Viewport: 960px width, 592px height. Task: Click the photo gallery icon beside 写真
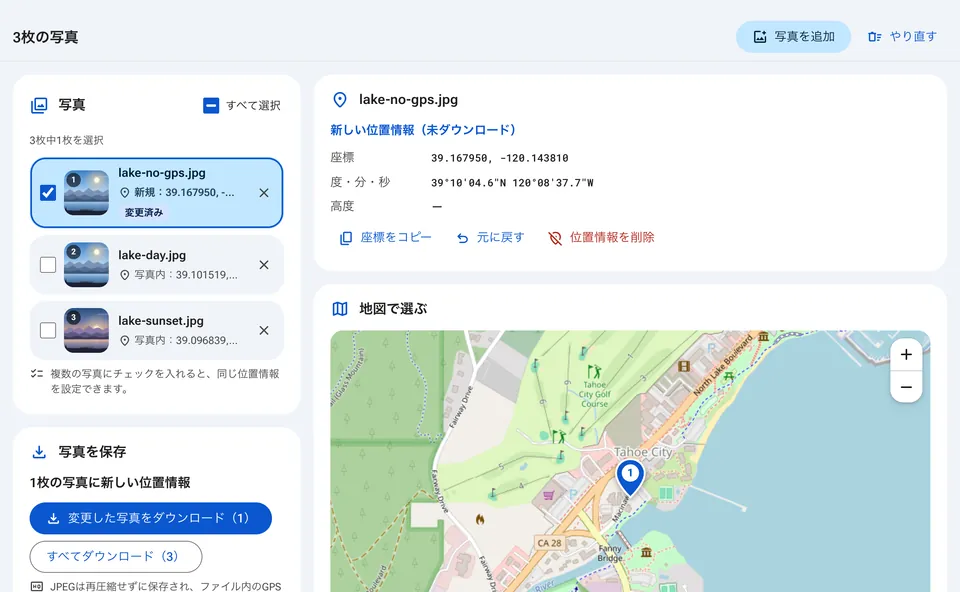click(39, 105)
